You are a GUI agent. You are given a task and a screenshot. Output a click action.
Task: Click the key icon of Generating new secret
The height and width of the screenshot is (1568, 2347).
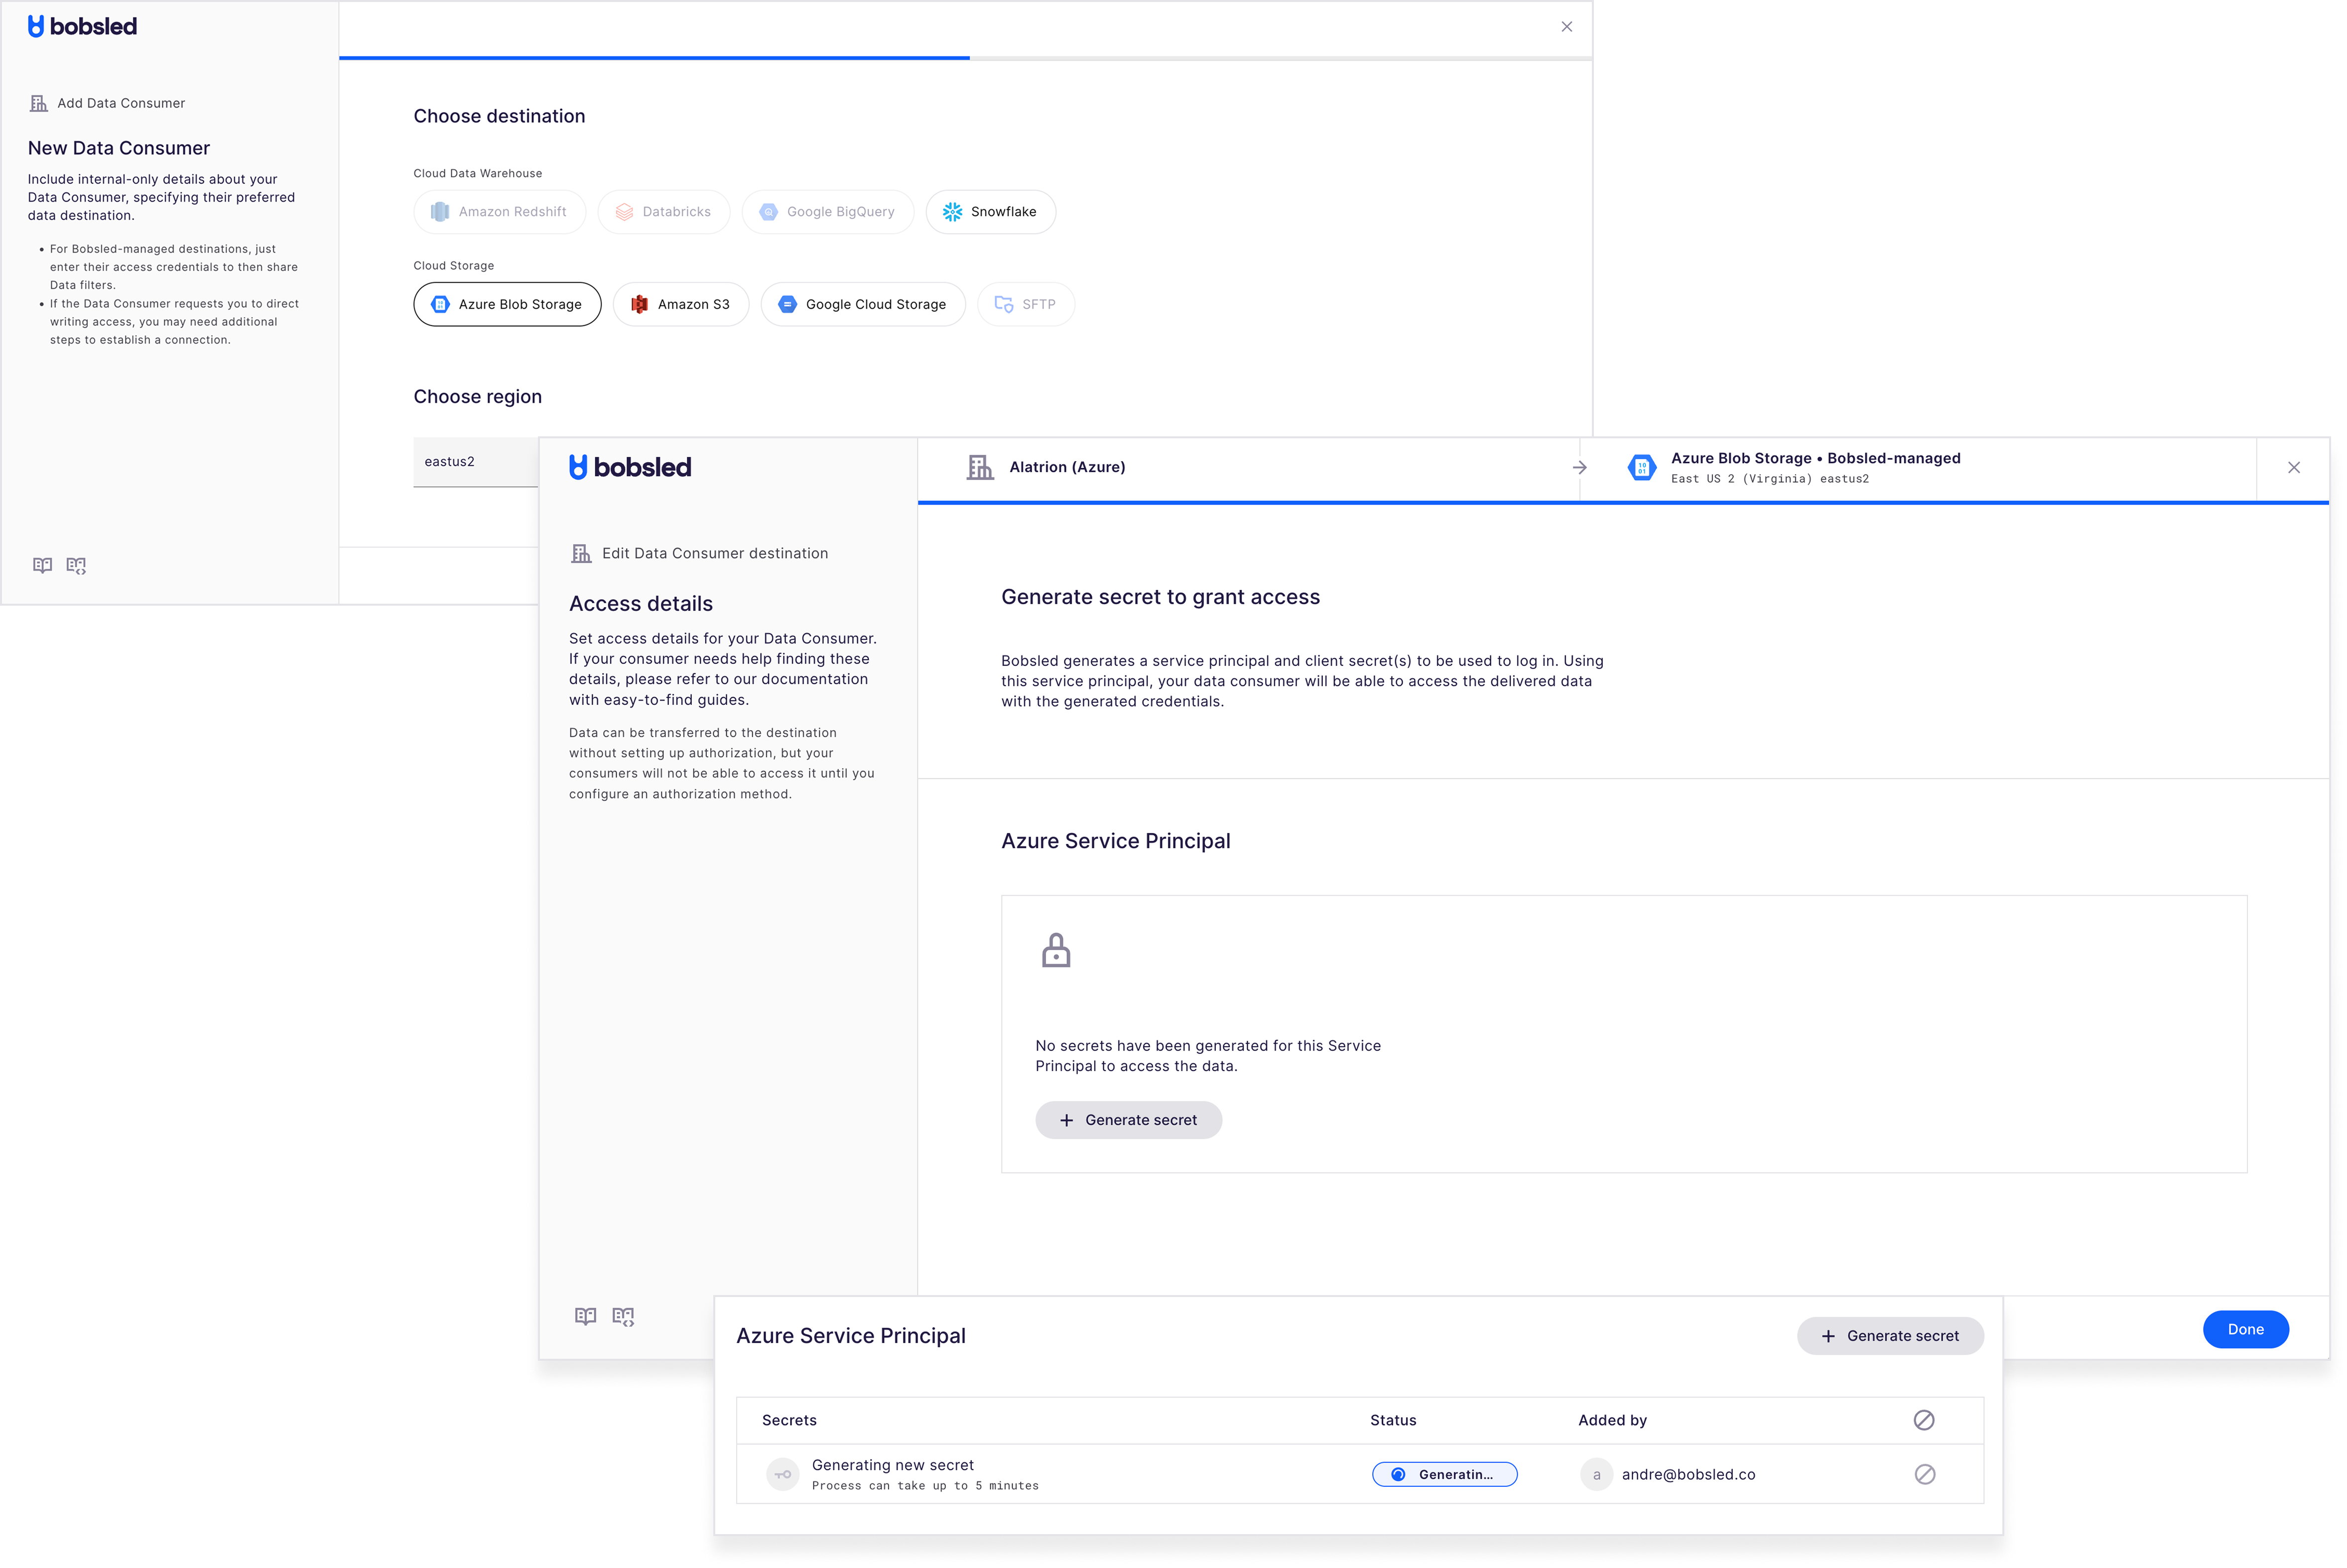[x=783, y=1474]
